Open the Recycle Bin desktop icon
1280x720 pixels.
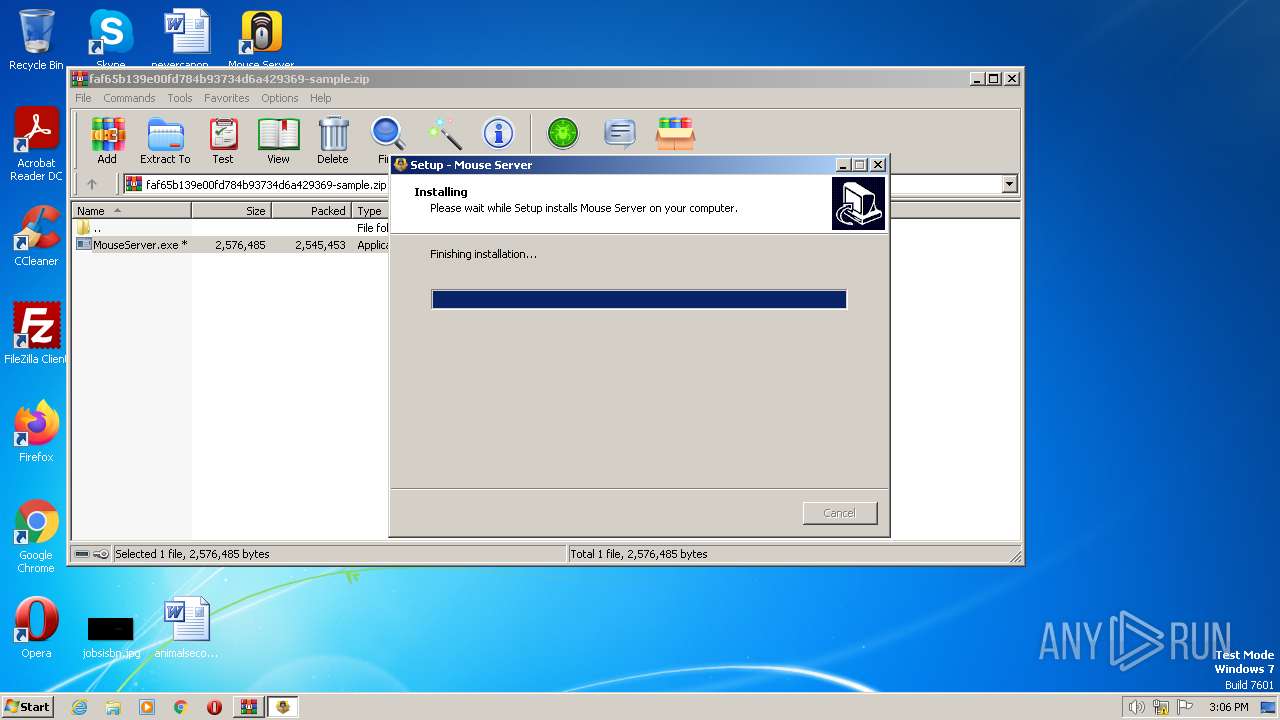pyautogui.click(x=36, y=40)
